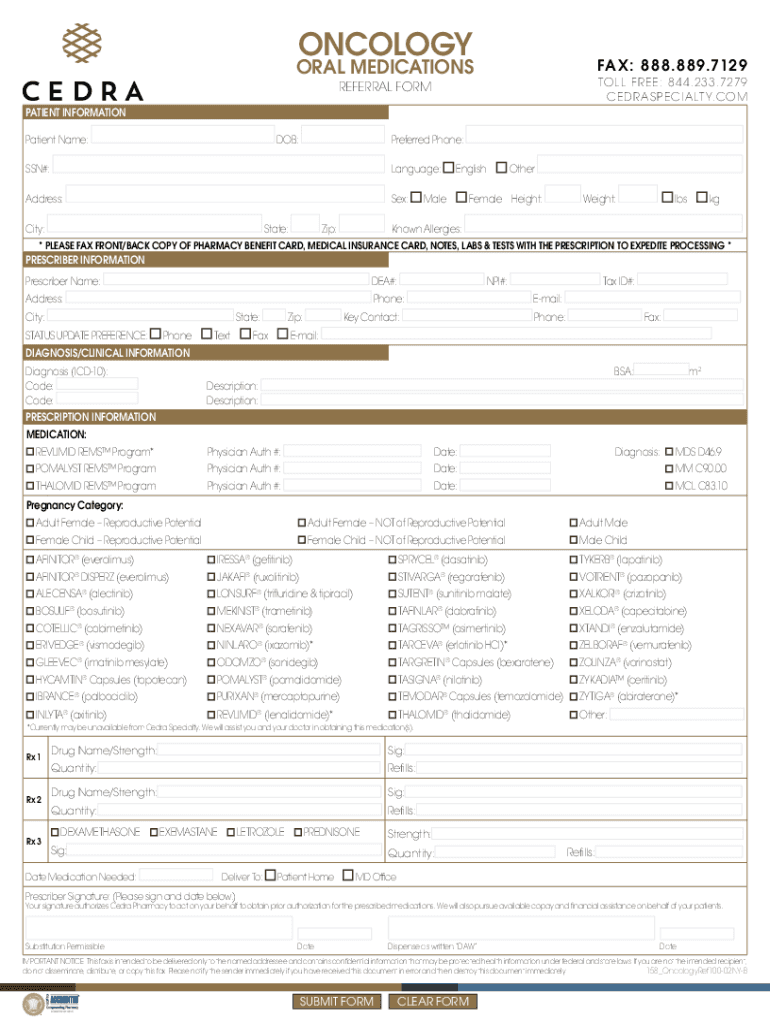Check GLEEVEC (imatinib mesylate) box
The image size is (770, 1024).
(x=30, y=662)
